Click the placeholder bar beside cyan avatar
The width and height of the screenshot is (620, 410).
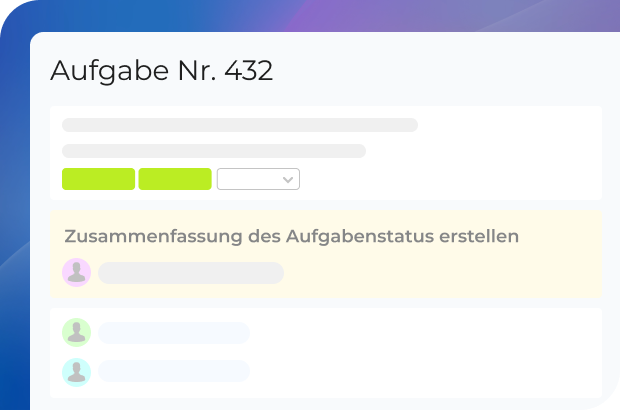click(174, 371)
